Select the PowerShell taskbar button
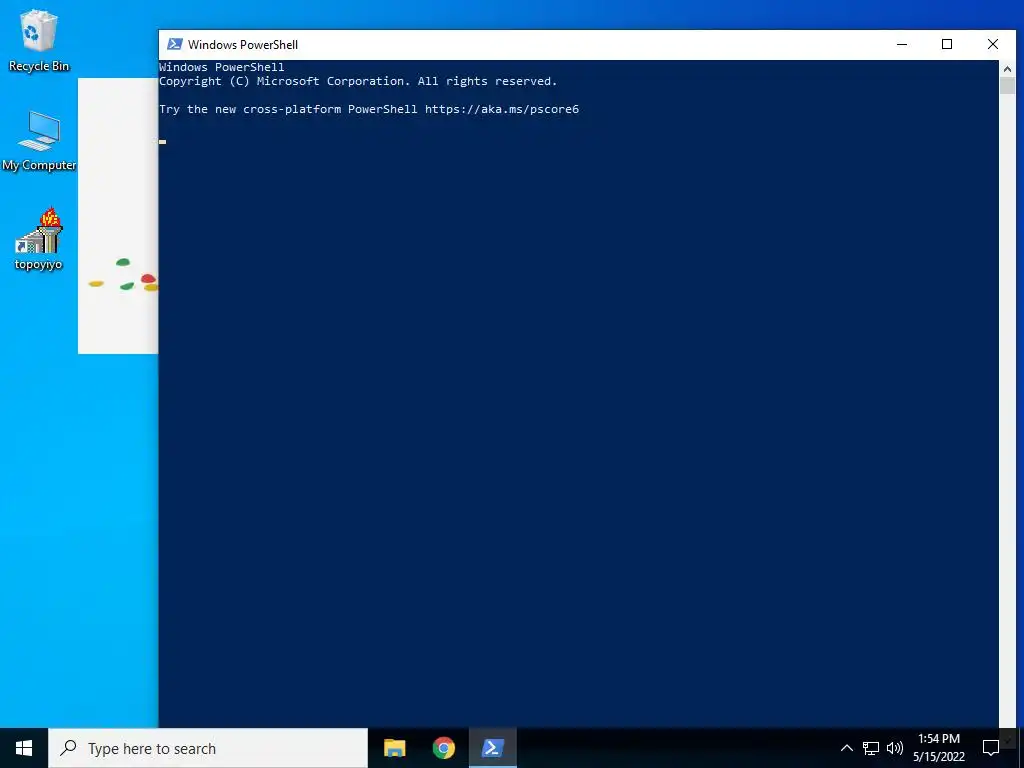The height and width of the screenshot is (768, 1024). click(492, 748)
